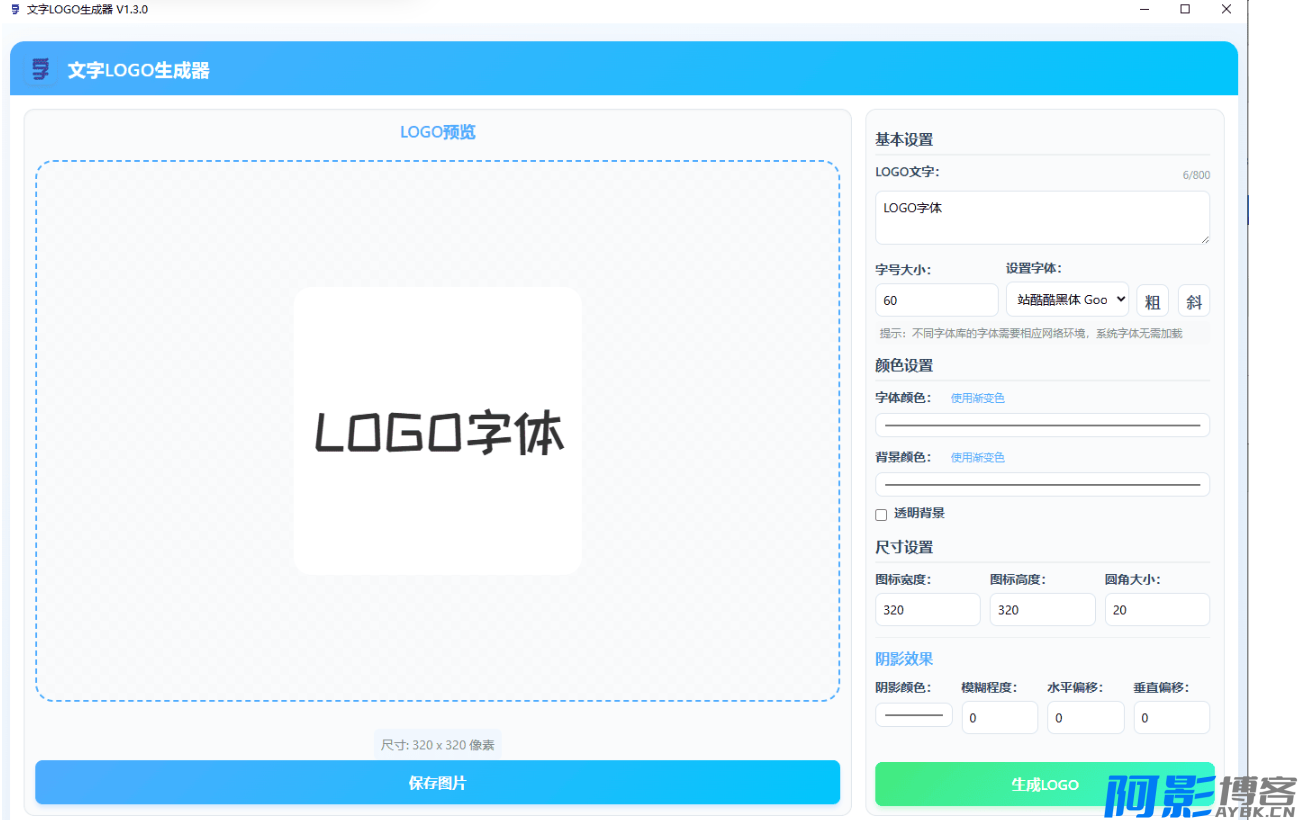Open the 阴影颜色 color swatch
Image resolution: width=1300 pixels, height=820 pixels.
[x=913, y=715]
